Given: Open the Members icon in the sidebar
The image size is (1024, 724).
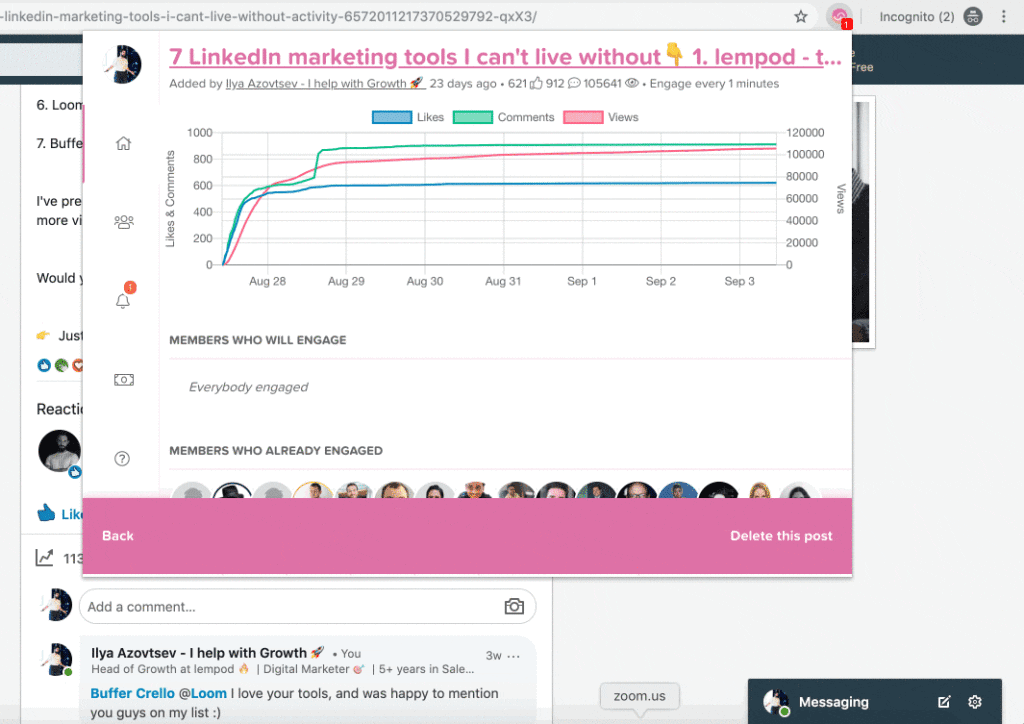Looking at the screenshot, I should [122, 222].
